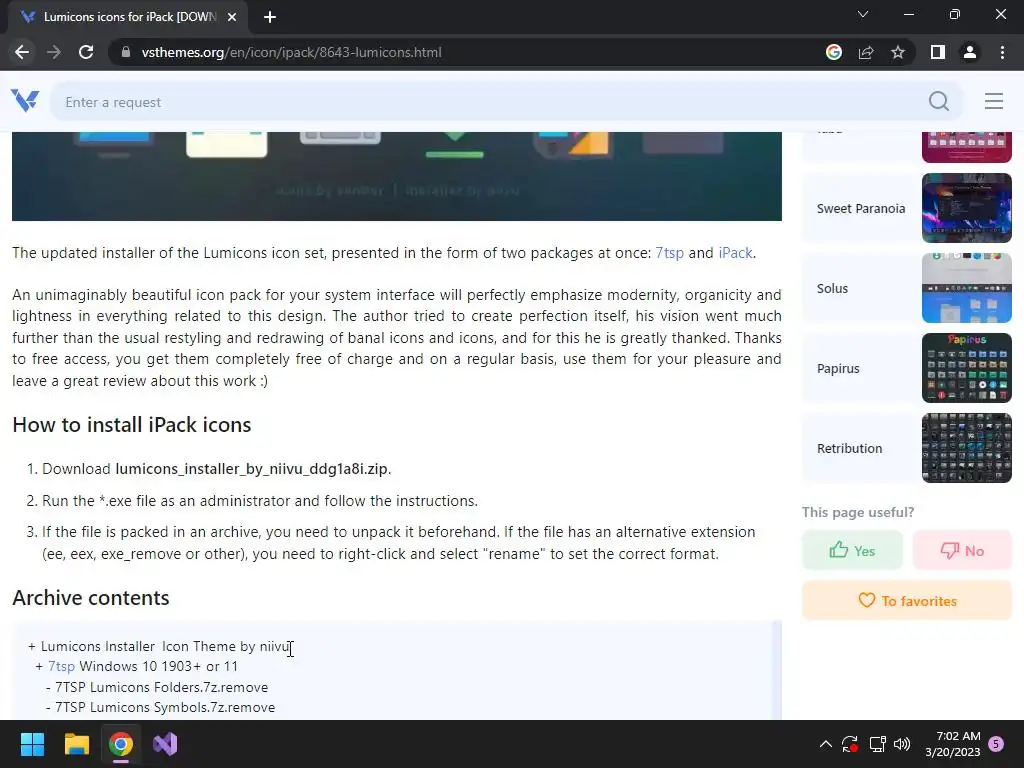Viewport: 1024px width, 768px height.
Task: Follow the 7tsp link in description
Action: 669,253
